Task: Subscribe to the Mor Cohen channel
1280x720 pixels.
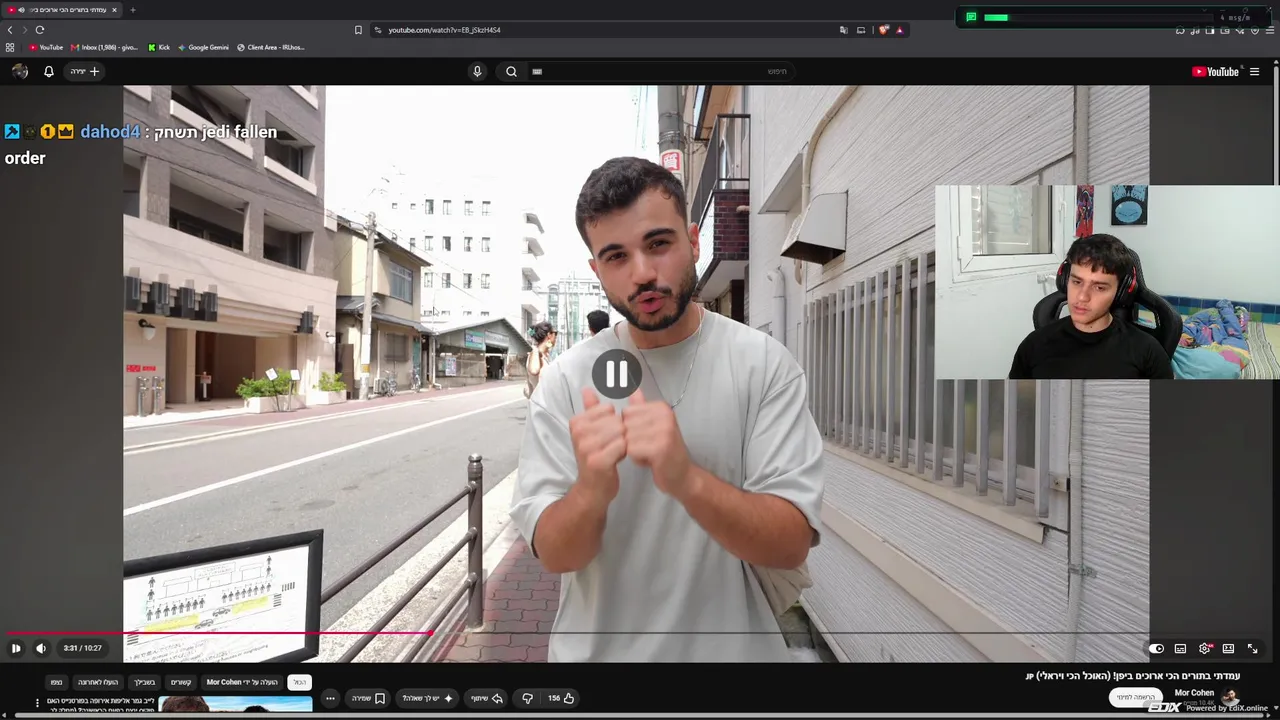Action: pyautogui.click(x=1135, y=697)
